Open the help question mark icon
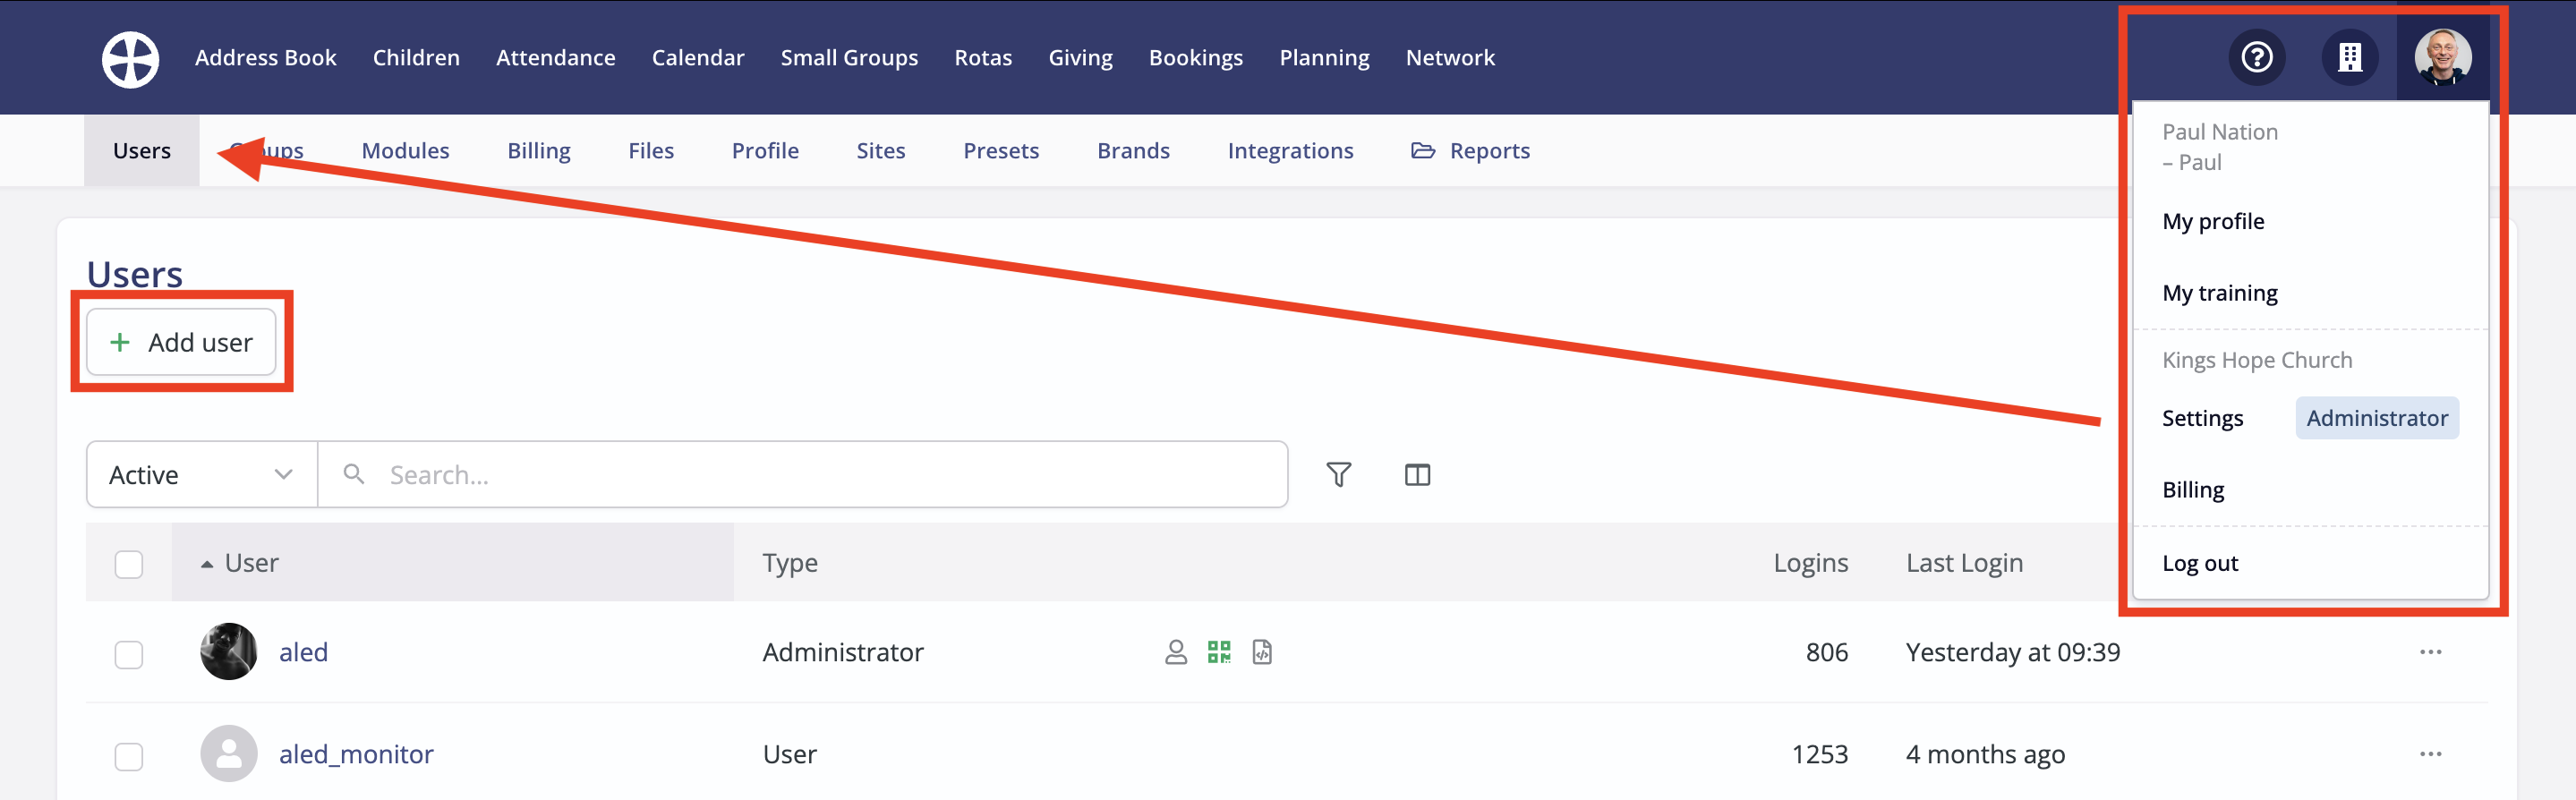This screenshot has width=2576, height=800. pos(2256,58)
